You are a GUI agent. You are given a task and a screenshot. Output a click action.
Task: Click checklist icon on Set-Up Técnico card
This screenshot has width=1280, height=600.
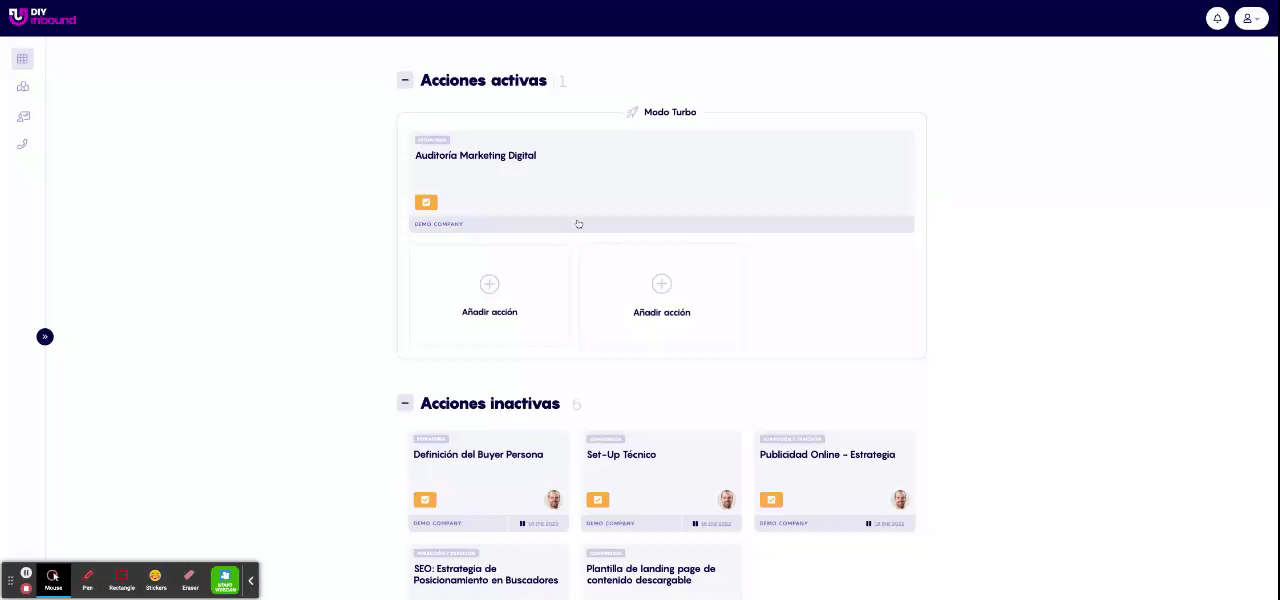point(598,500)
